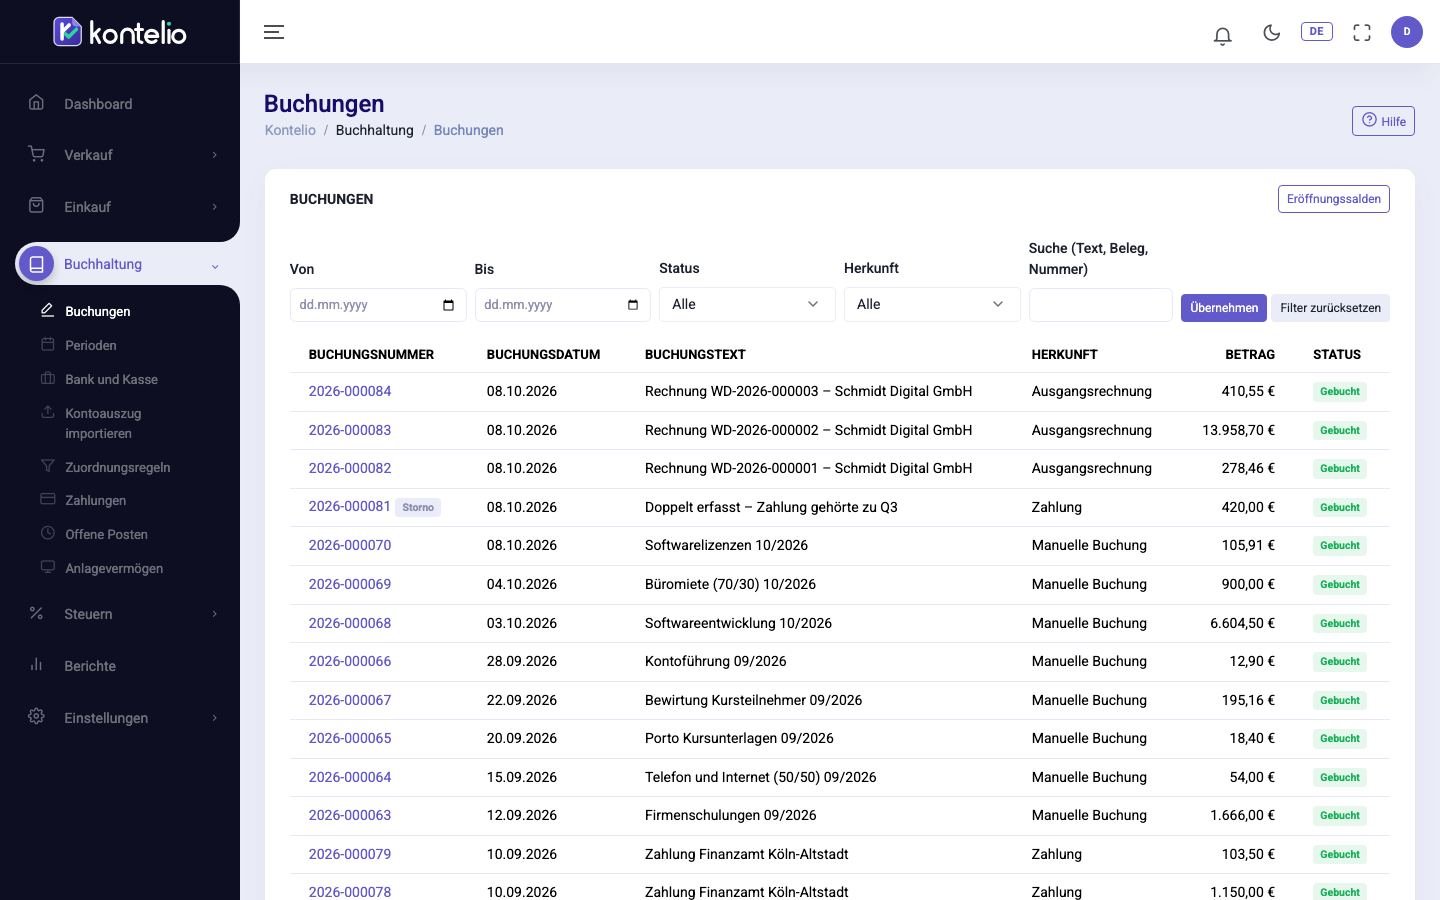Open Kontoauszug importieren page
Image resolution: width=1440 pixels, height=900 pixels.
pos(103,423)
